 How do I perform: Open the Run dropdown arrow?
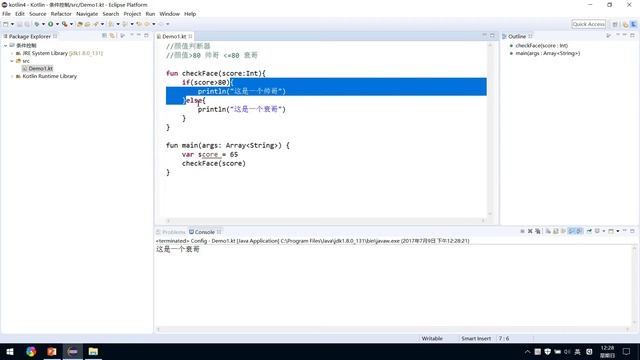[57, 24]
